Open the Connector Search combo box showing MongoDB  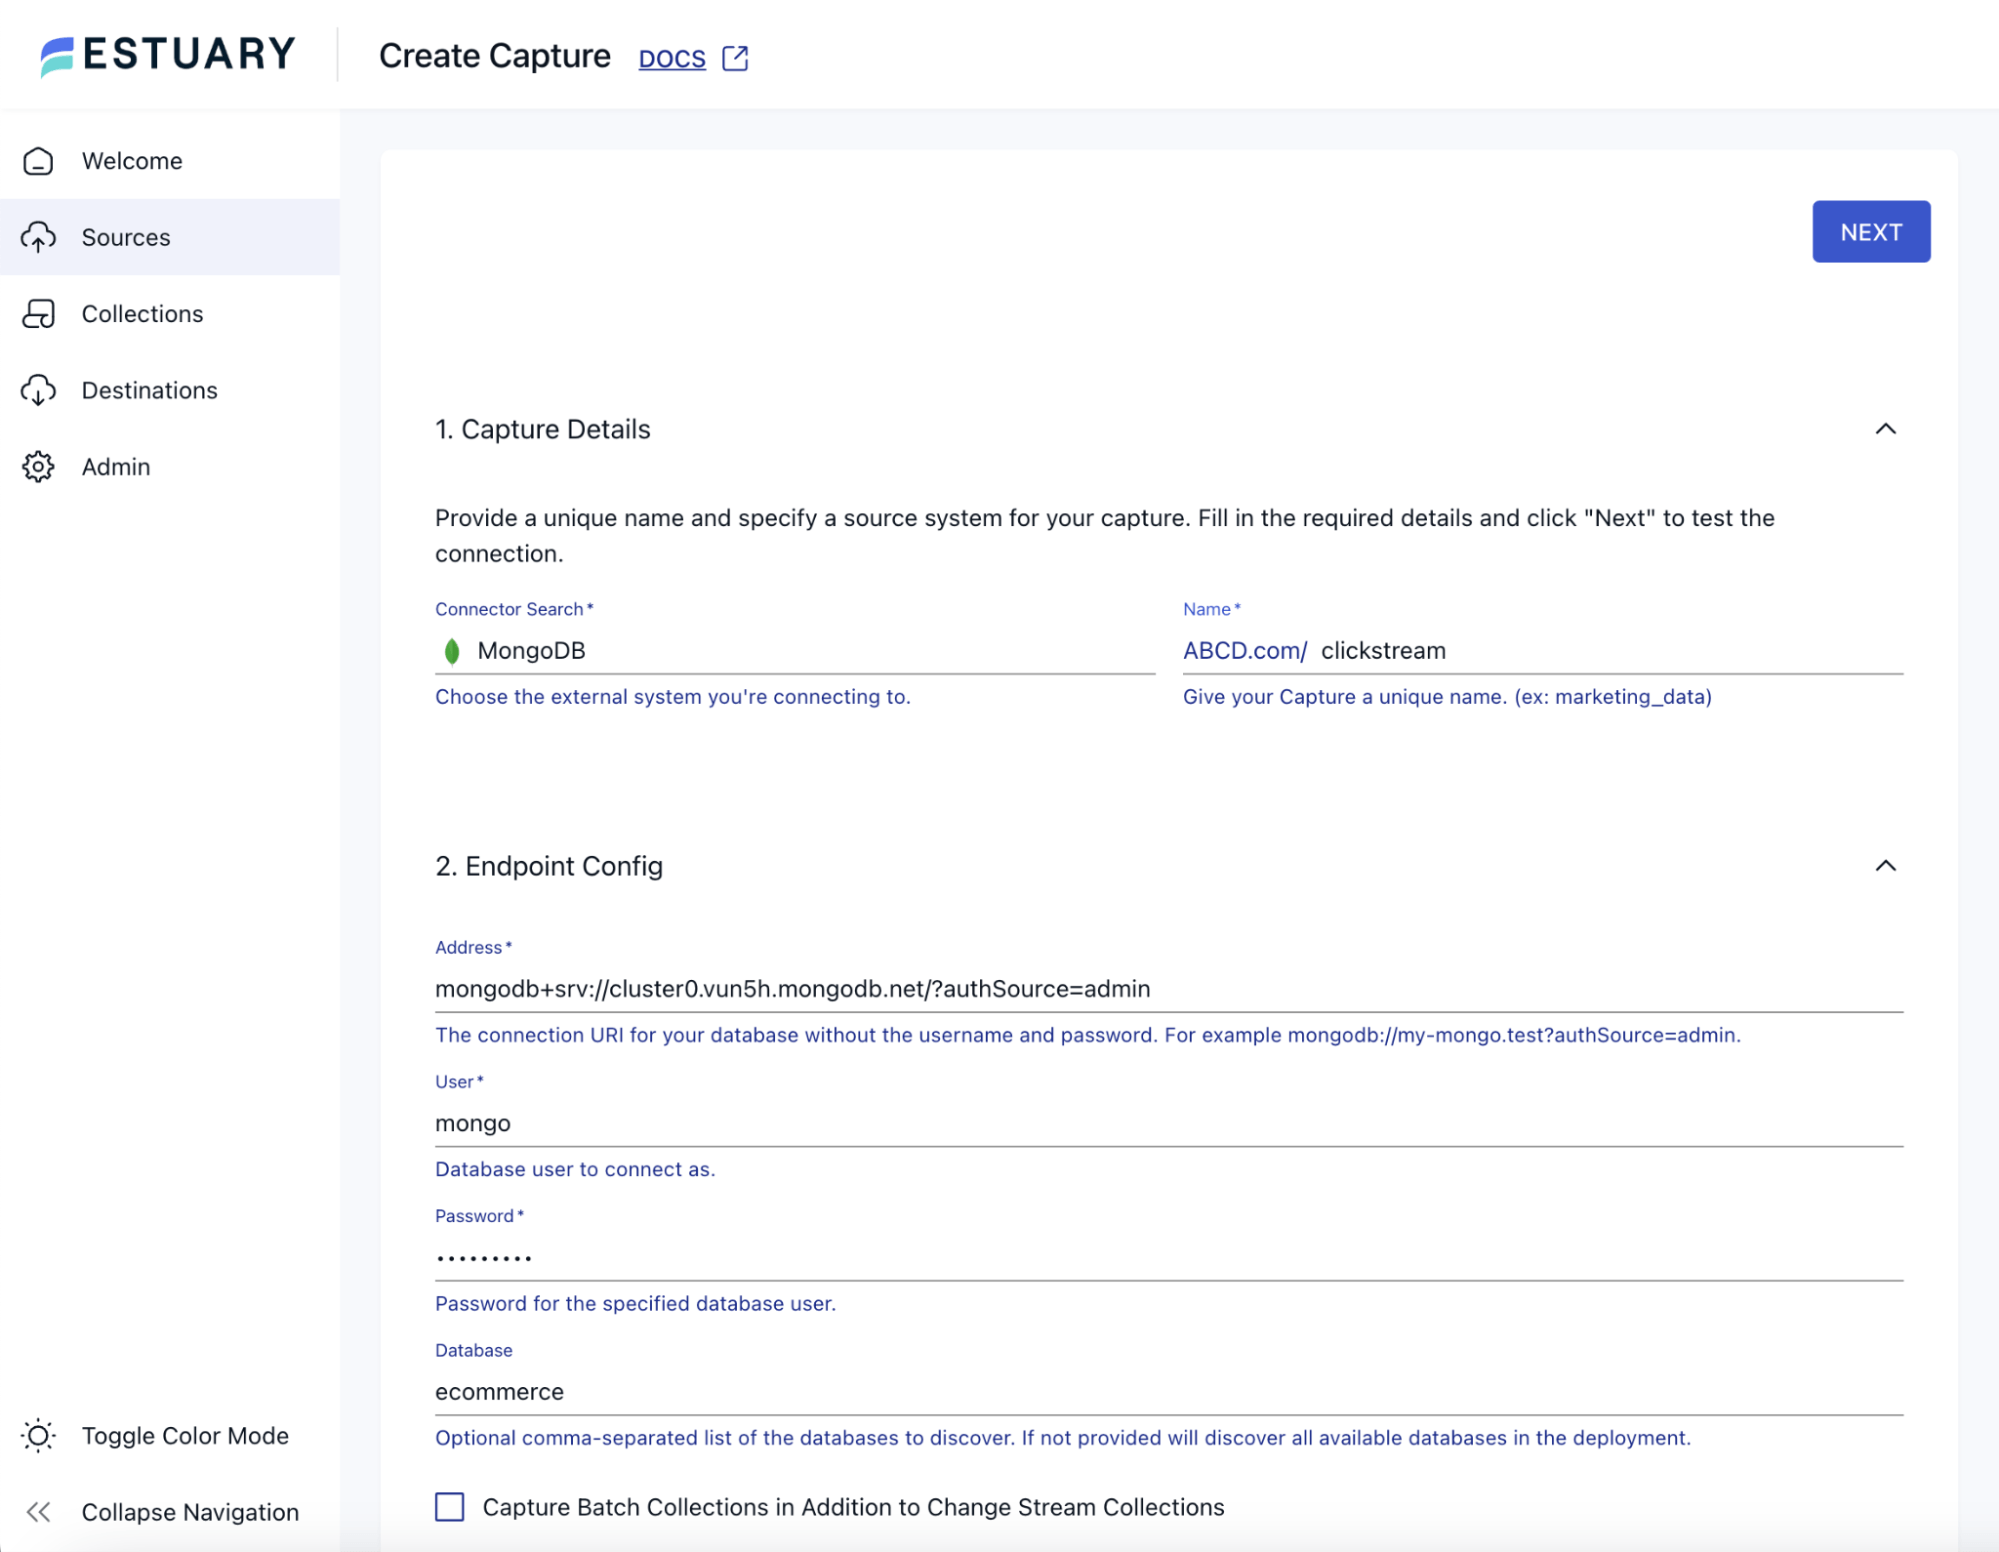tap(795, 651)
